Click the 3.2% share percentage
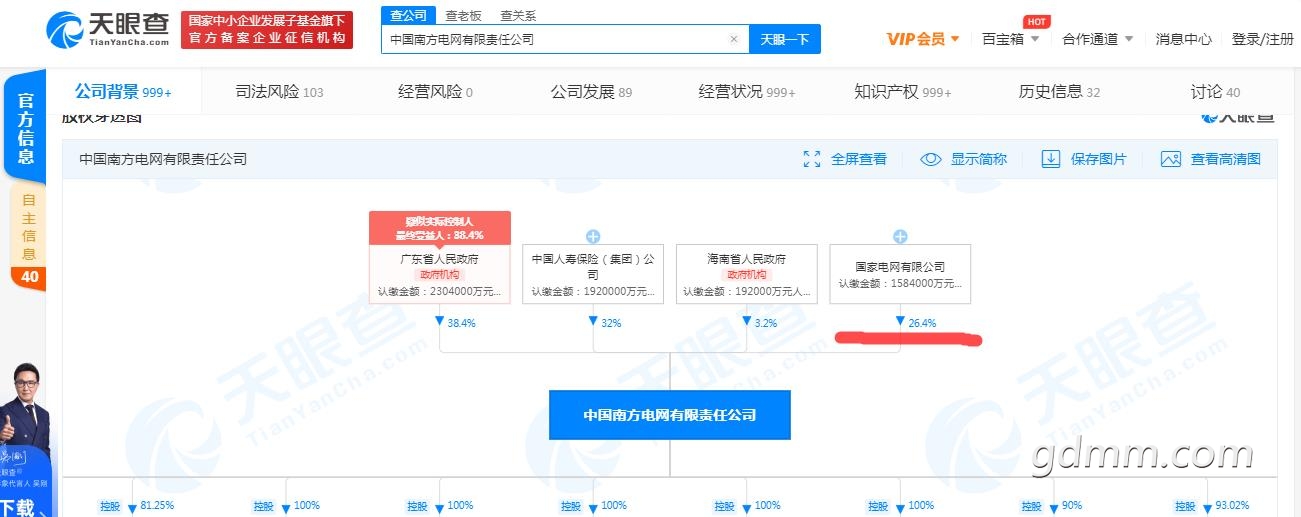Screen dimensions: 1301x517 point(765,323)
